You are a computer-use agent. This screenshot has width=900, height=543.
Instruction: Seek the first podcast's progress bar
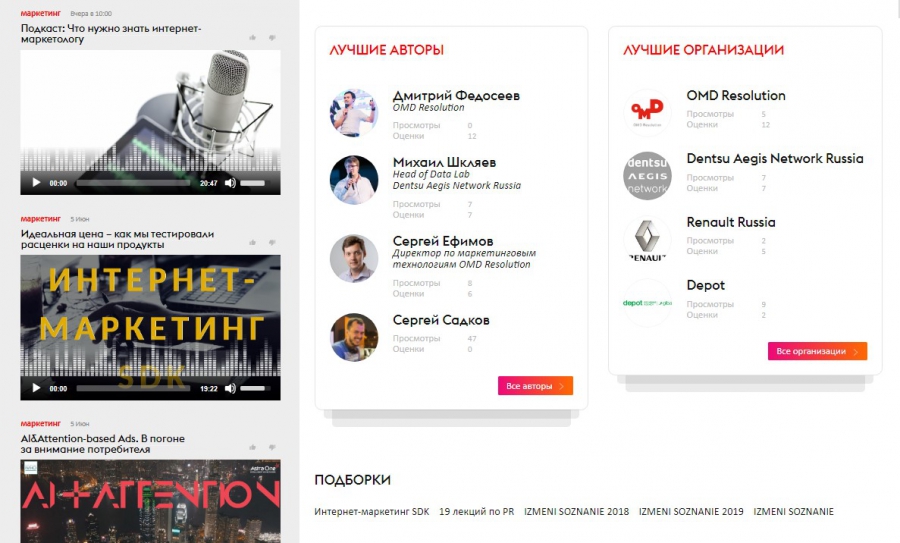point(133,183)
